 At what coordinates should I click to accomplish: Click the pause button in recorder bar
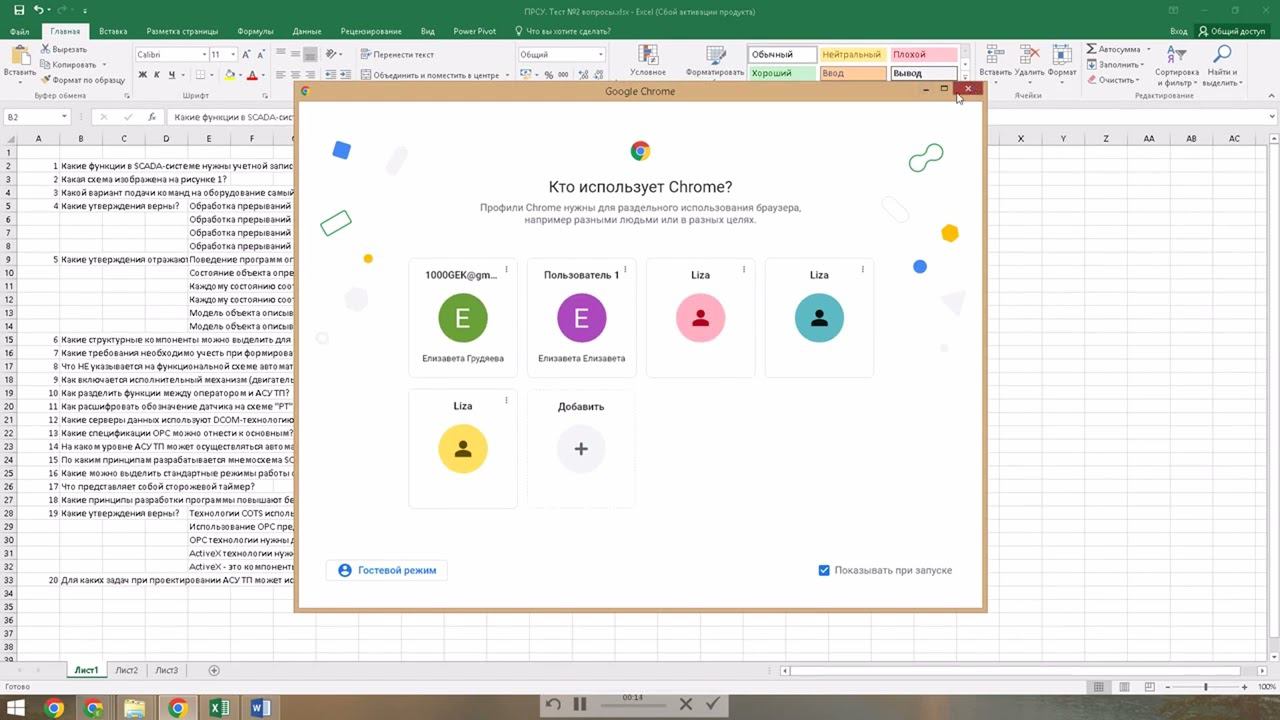[x=579, y=704]
